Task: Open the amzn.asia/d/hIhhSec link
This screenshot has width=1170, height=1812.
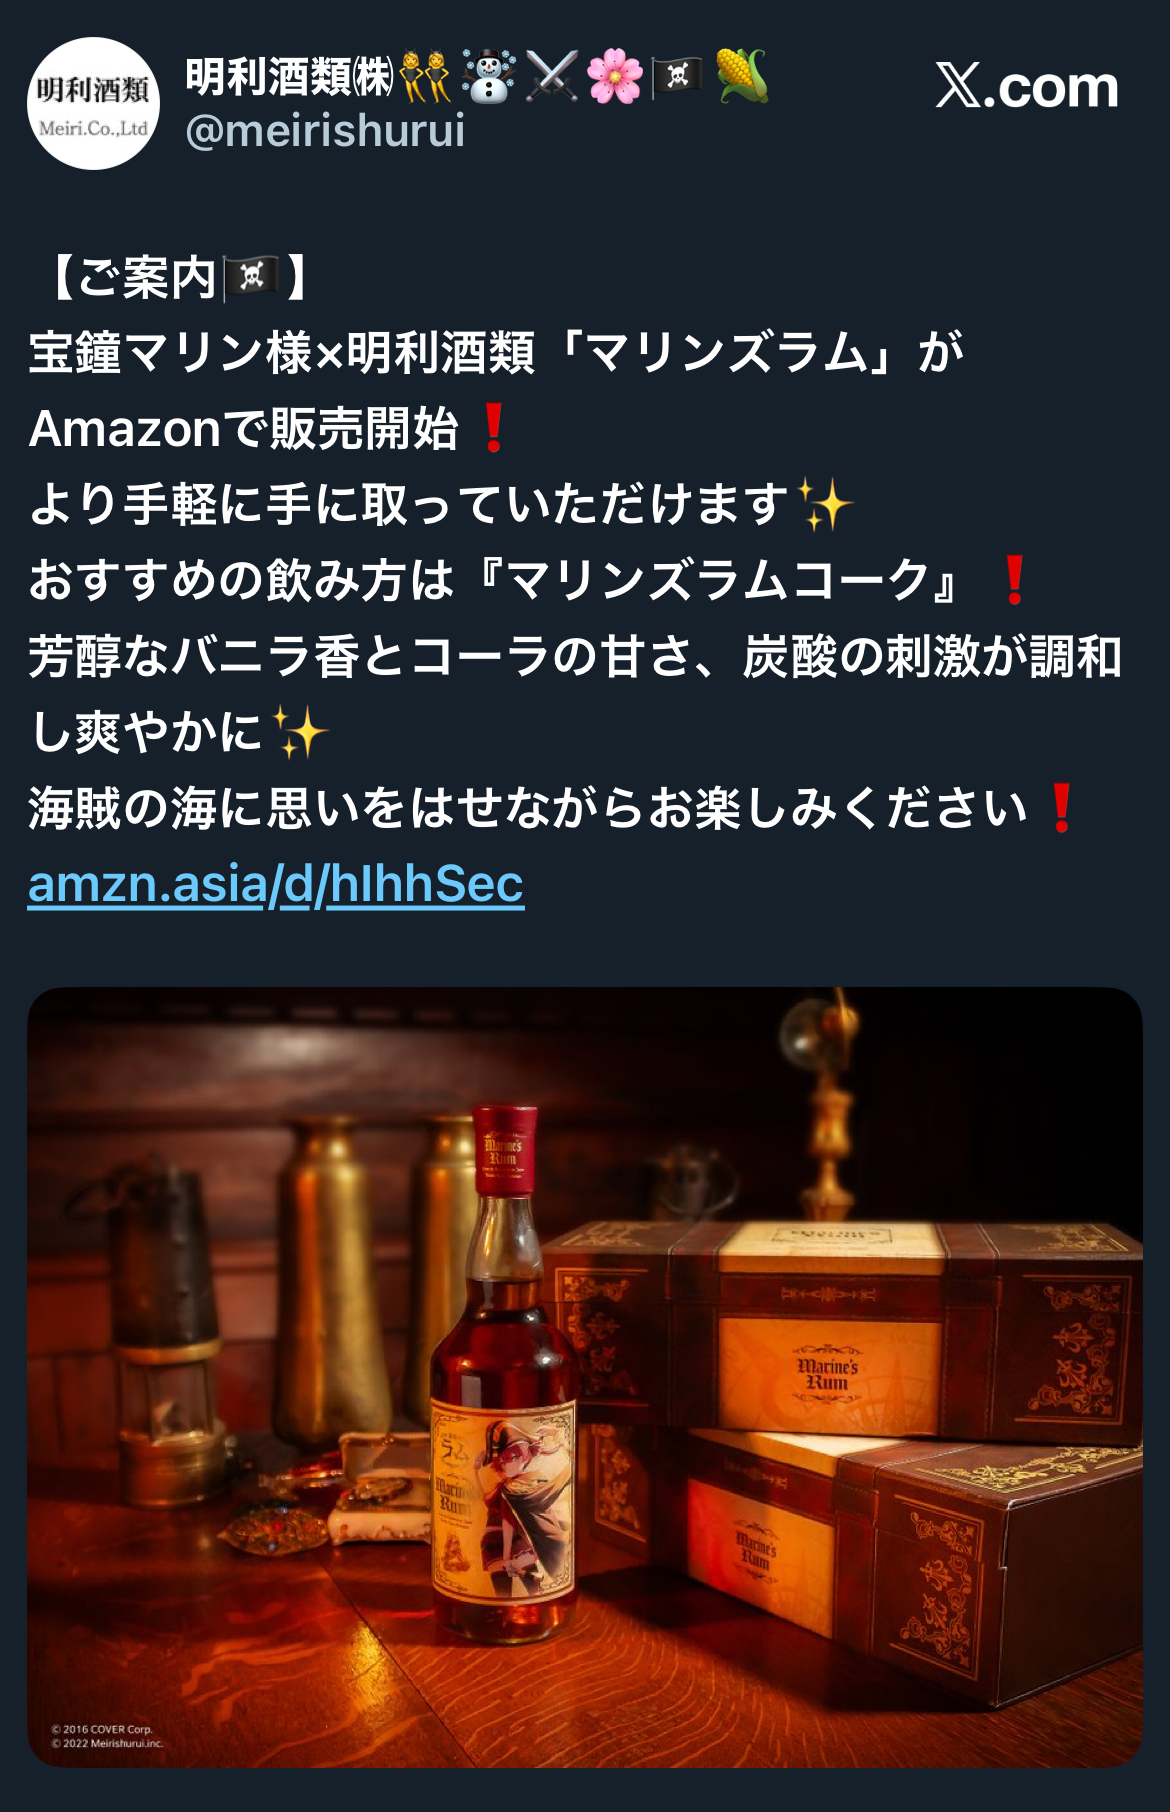Action: pyautogui.click(x=276, y=884)
